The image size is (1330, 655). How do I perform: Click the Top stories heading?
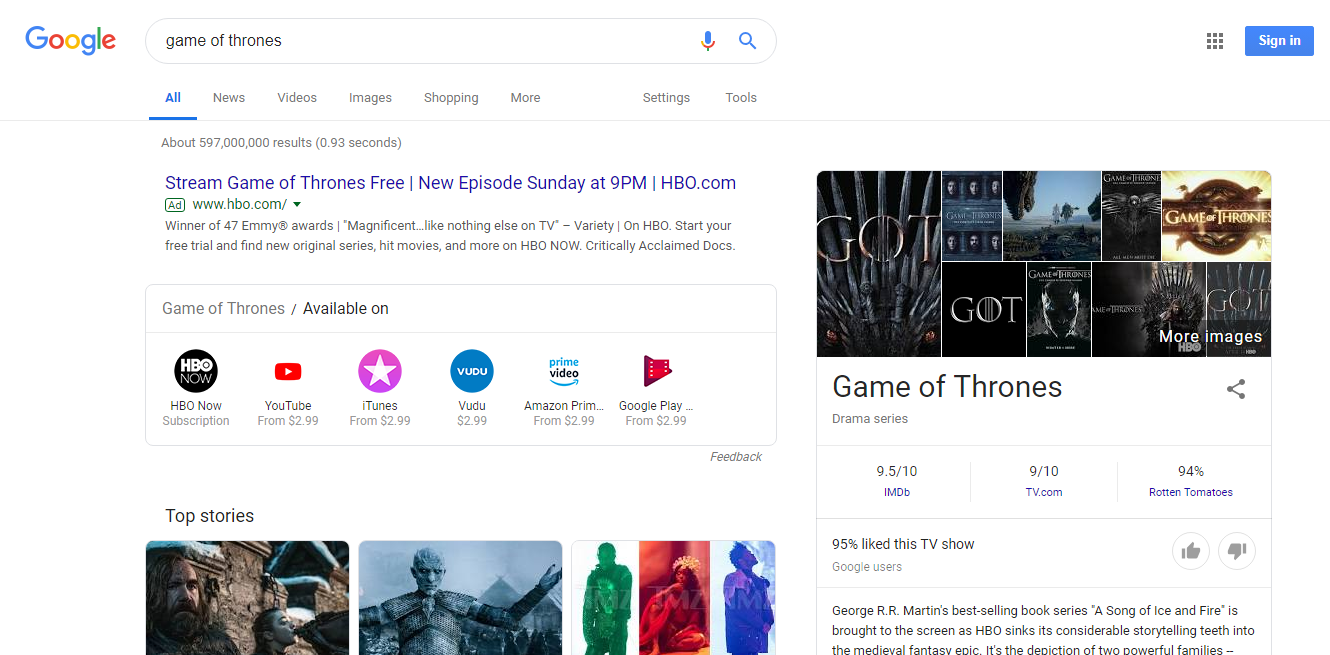click(210, 516)
